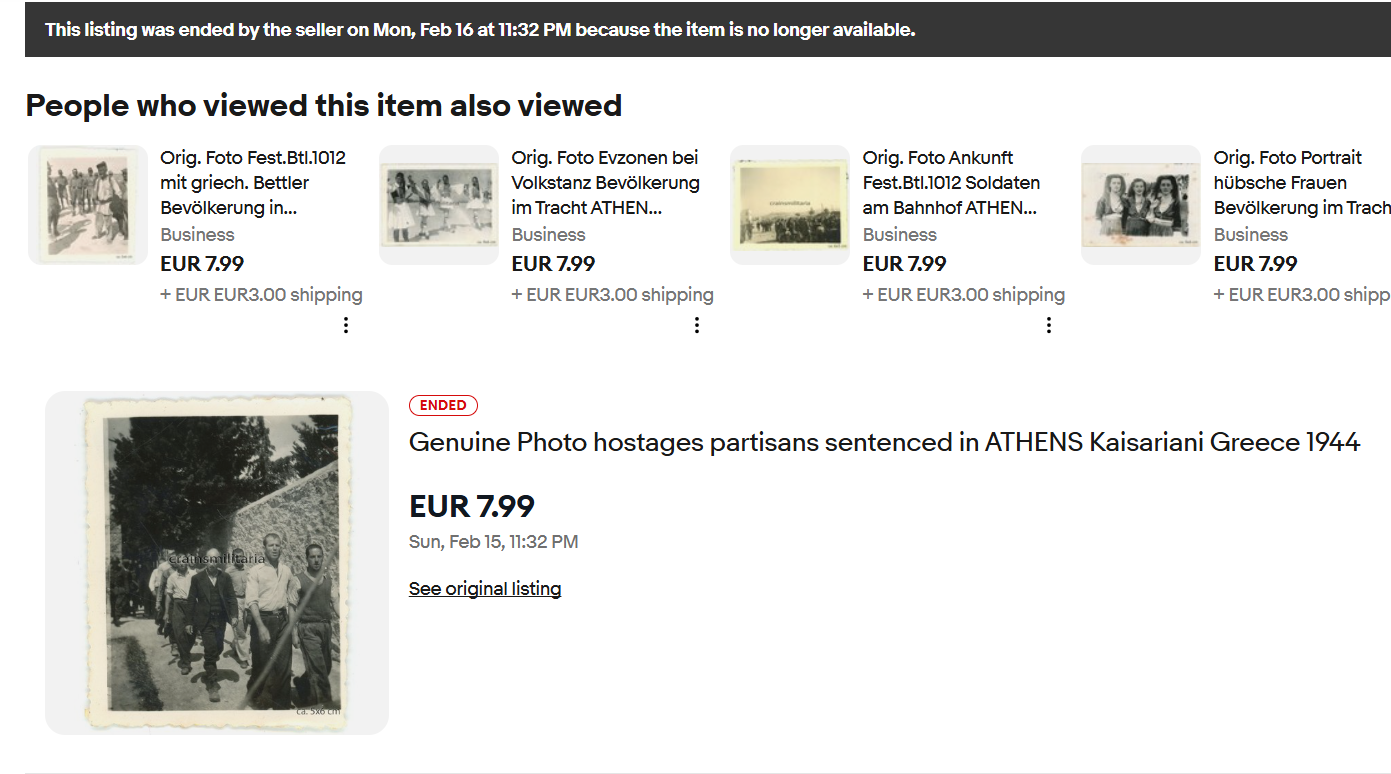Click the "People who viewed this item also viewed" heading
1391x774 pixels.
324,105
